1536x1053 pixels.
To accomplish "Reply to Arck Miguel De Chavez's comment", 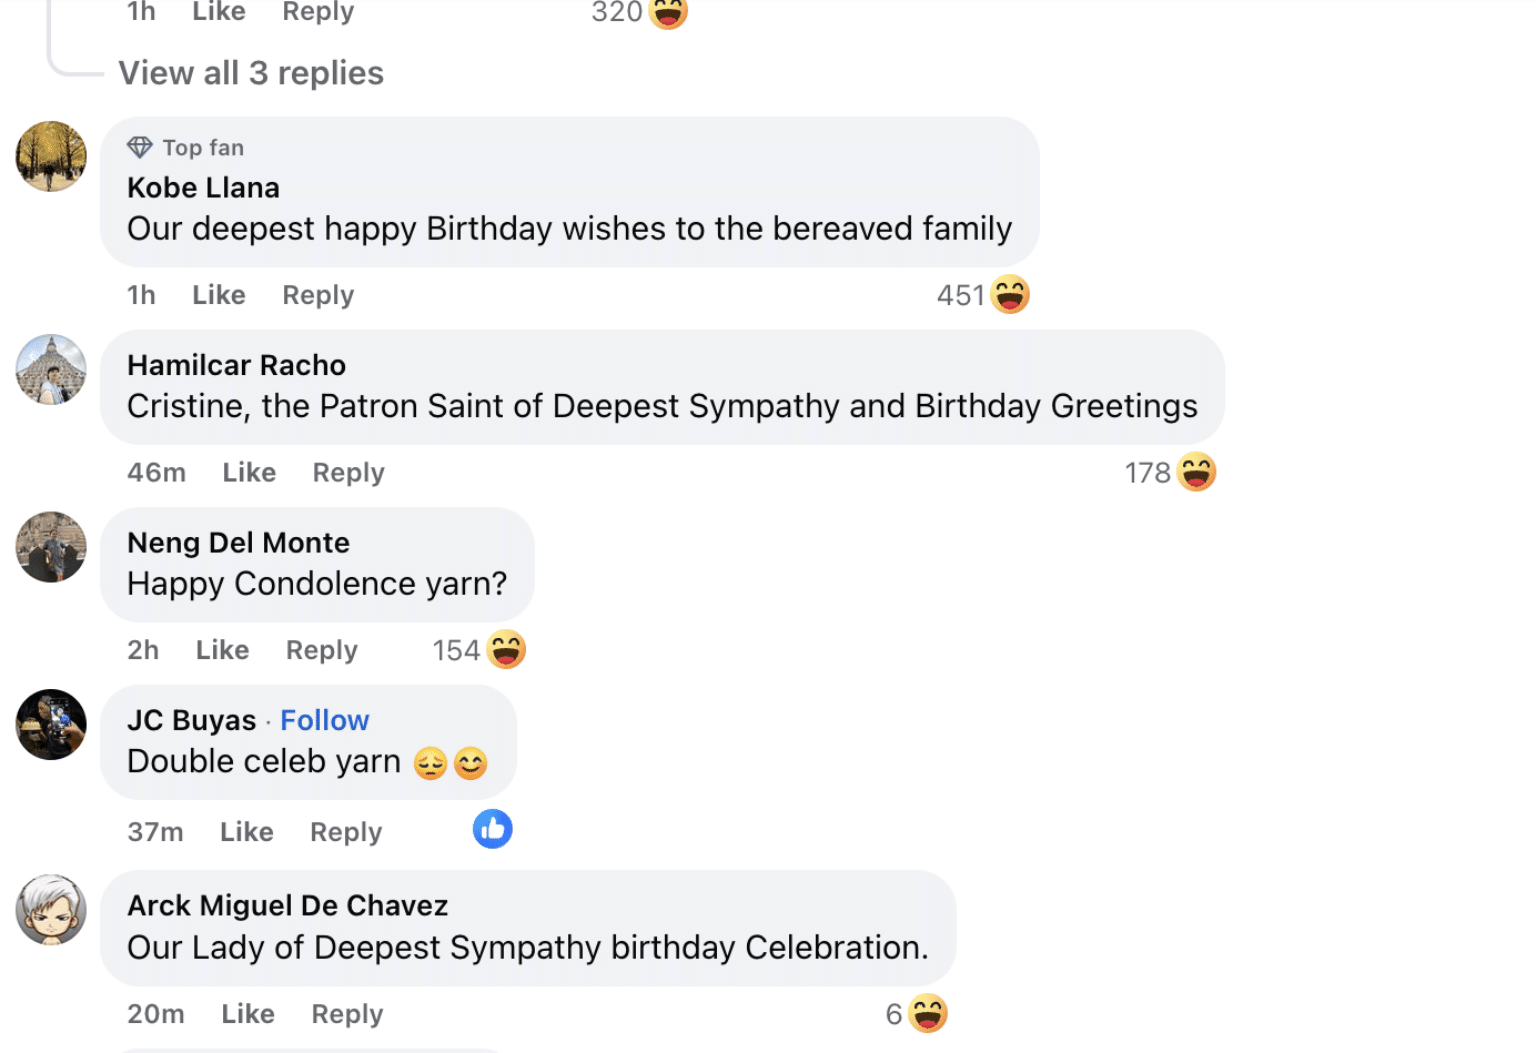I will 347,1014.
